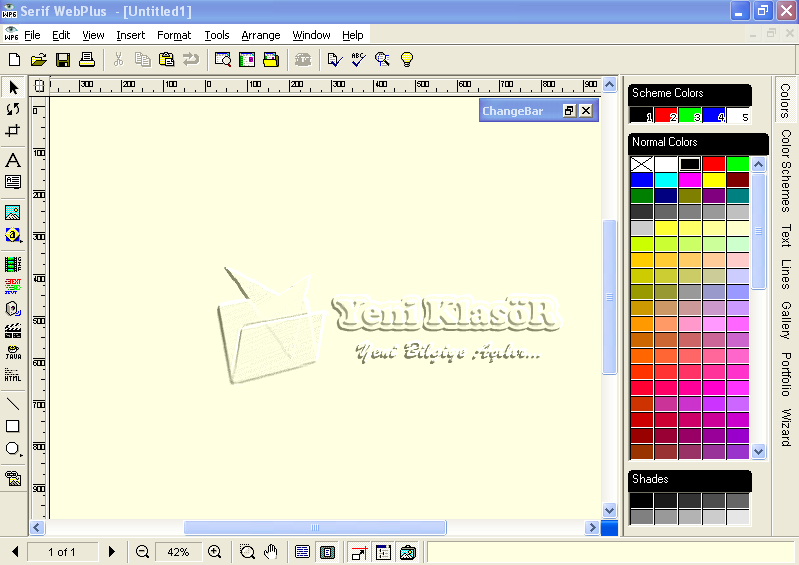Open the Format menu
Viewport: 799px width, 565px height.
[x=174, y=35]
